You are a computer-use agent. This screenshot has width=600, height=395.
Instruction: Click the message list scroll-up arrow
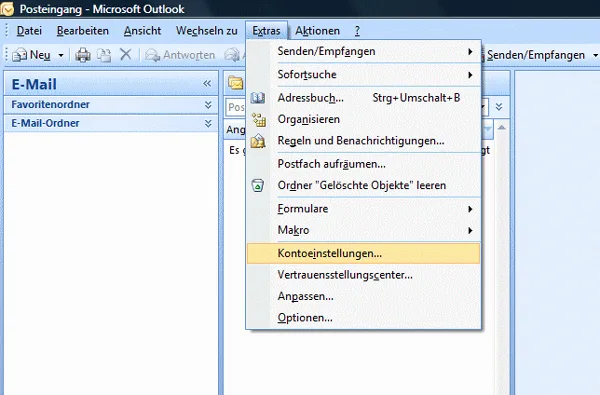tap(502, 127)
